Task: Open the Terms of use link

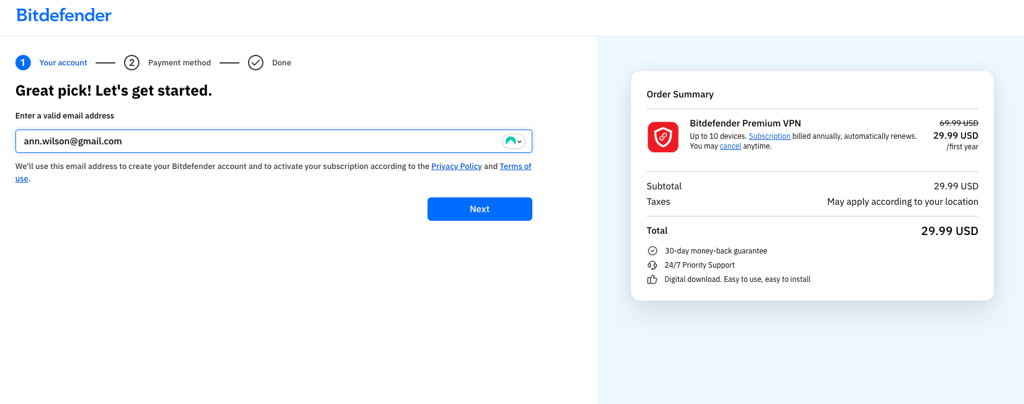Action: (515, 166)
